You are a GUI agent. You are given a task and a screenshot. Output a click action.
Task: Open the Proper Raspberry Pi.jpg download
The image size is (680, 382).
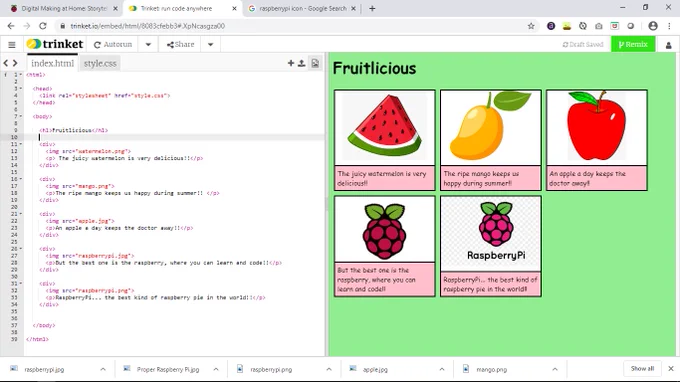(167, 369)
